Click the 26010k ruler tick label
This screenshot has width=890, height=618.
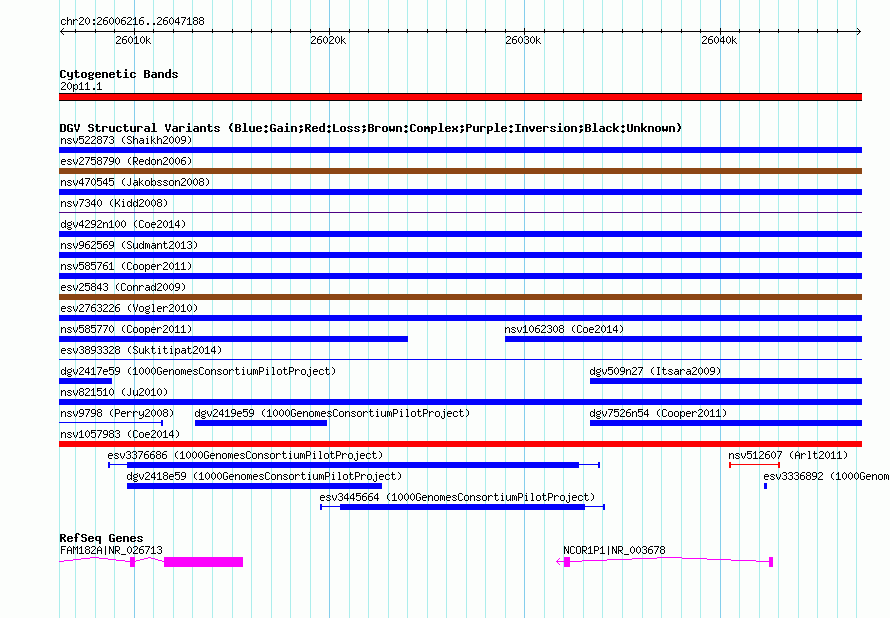coord(133,40)
